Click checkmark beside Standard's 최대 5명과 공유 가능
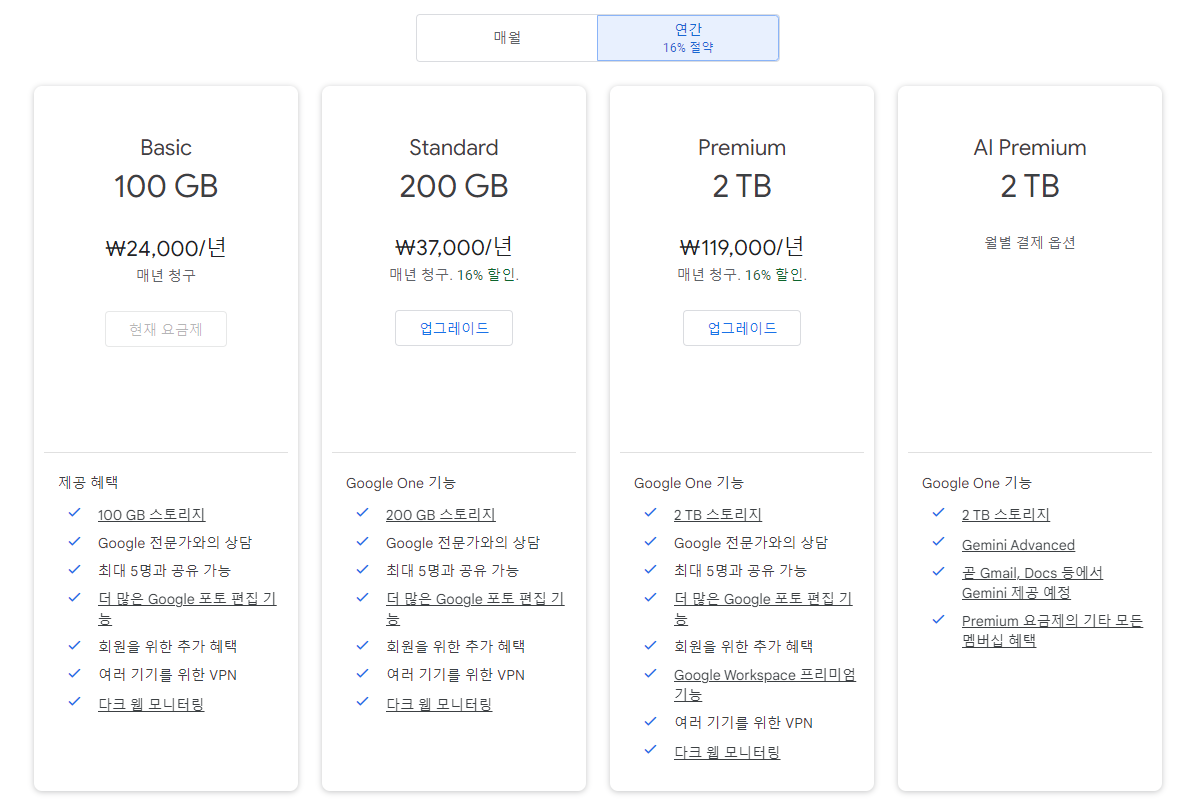 (x=362, y=569)
